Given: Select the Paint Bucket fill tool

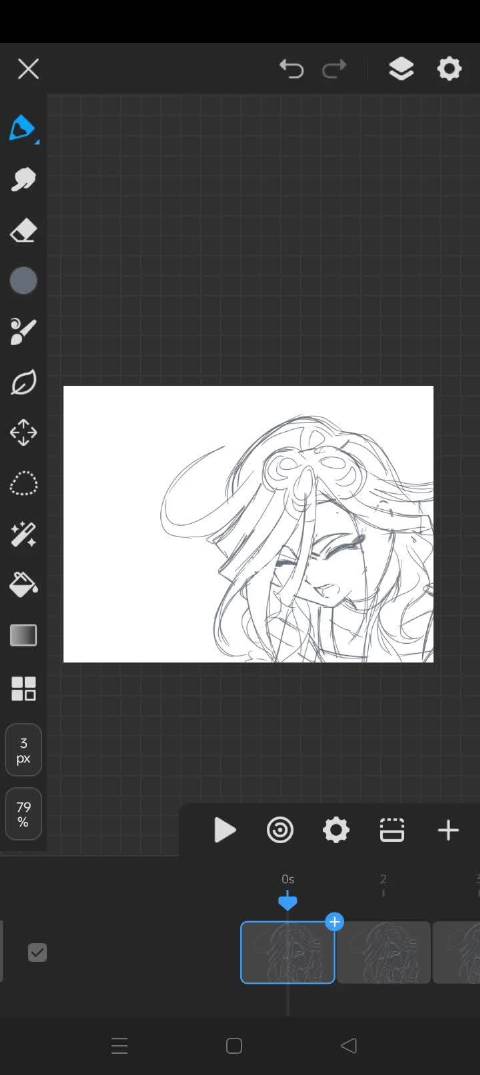Looking at the screenshot, I should click(23, 585).
